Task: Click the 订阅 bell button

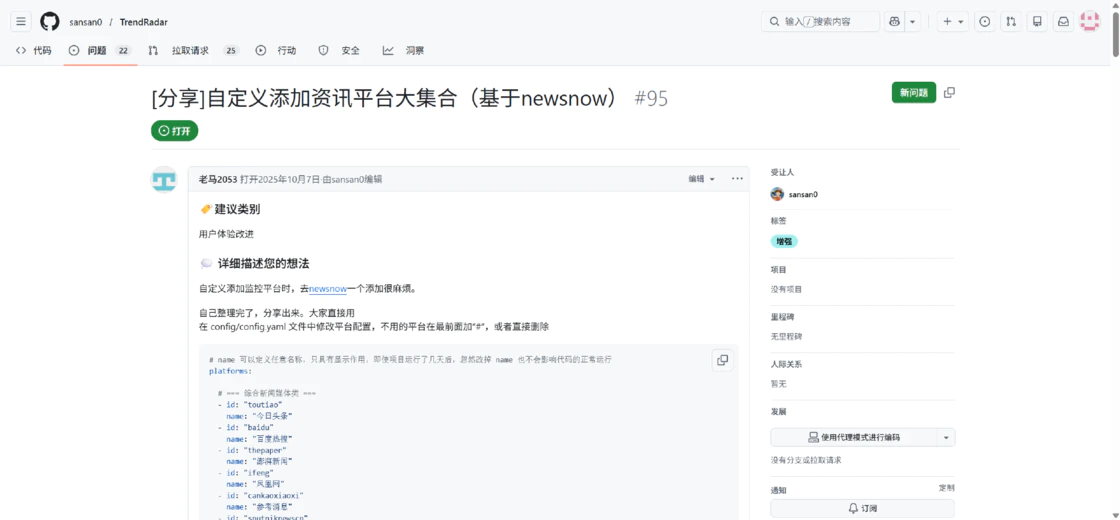Action: click(x=863, y=509)
